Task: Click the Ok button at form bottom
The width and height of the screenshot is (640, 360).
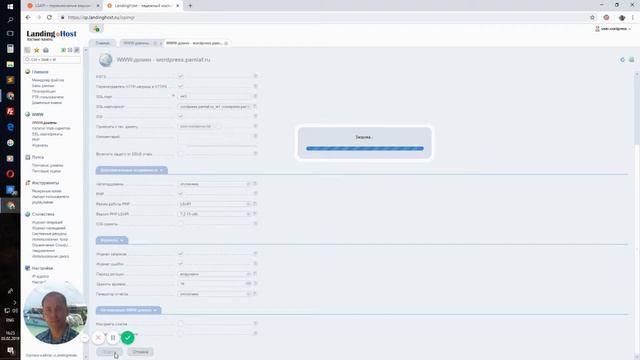Action: coord(109,351)
